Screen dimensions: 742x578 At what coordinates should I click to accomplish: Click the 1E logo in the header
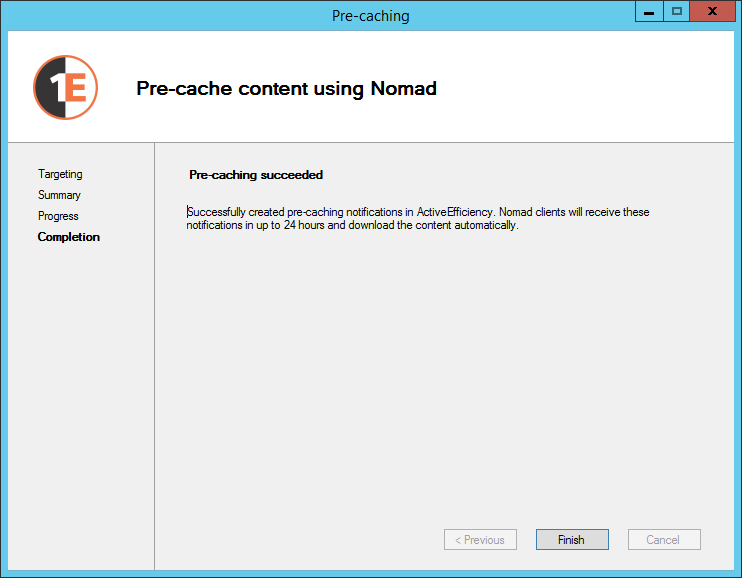pyautogui.click(x=65, y=88)
